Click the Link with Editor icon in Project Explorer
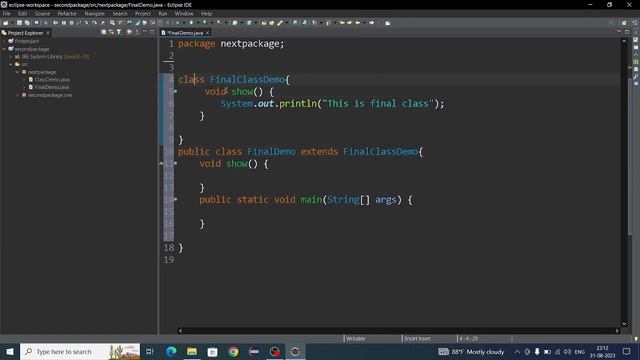This screenshot has width=640, height=360. [111, 32]
